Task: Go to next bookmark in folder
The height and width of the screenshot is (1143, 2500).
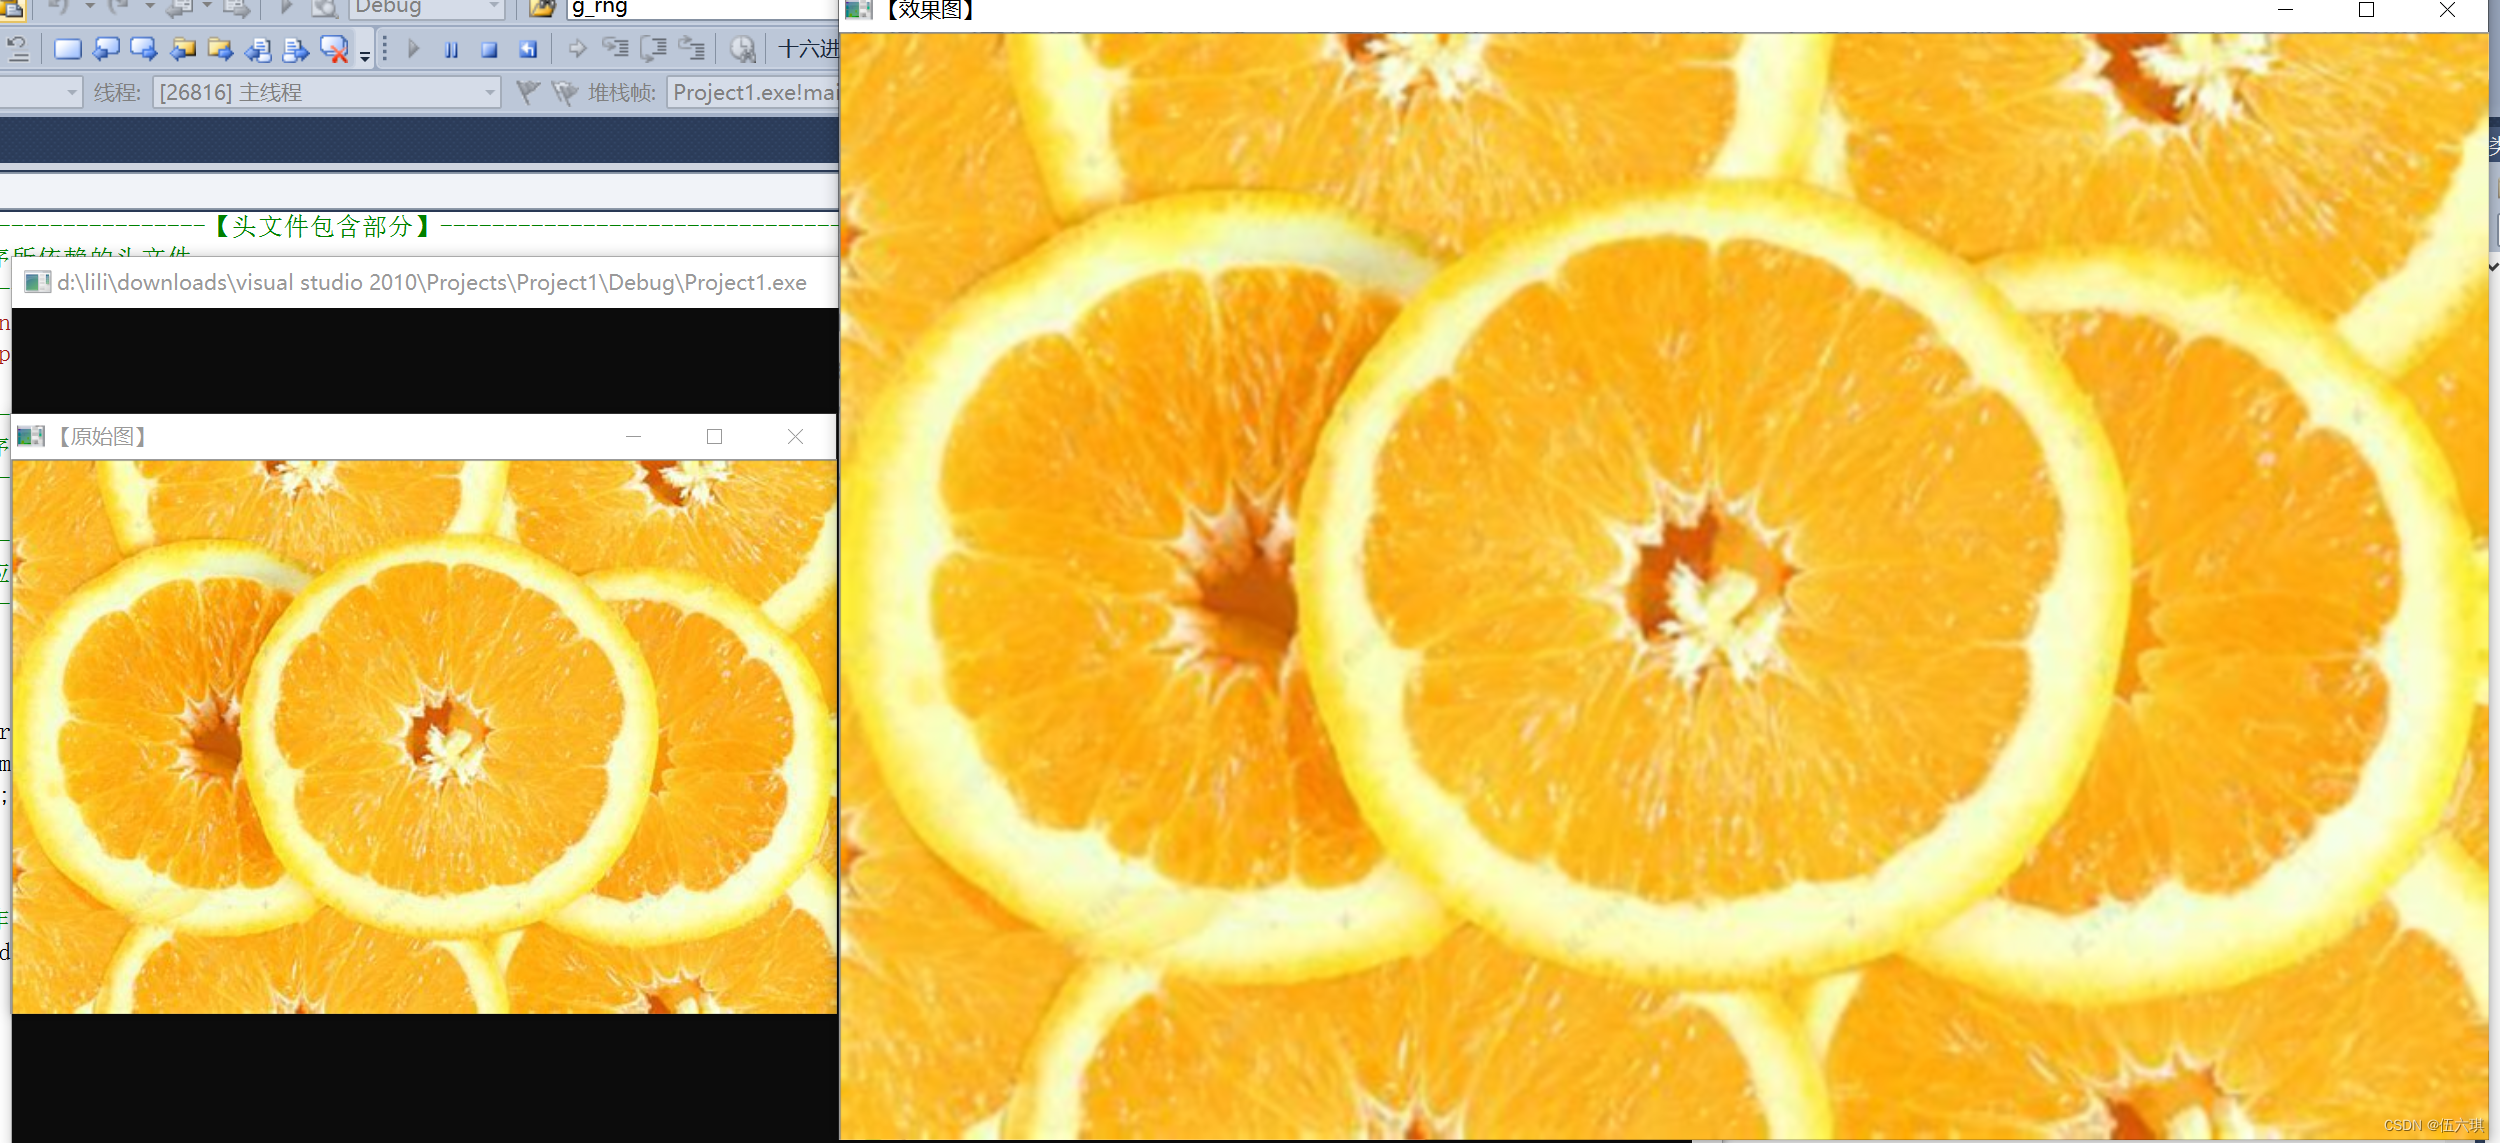Action: pyautogui.click(x=220, y=49)
